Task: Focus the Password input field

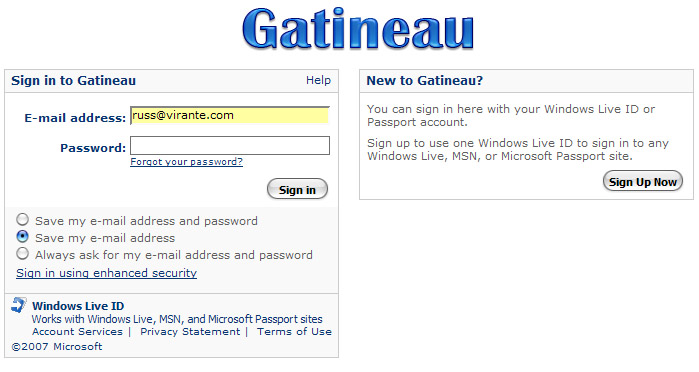Action: pyautogui.click(x=230, y=146)
